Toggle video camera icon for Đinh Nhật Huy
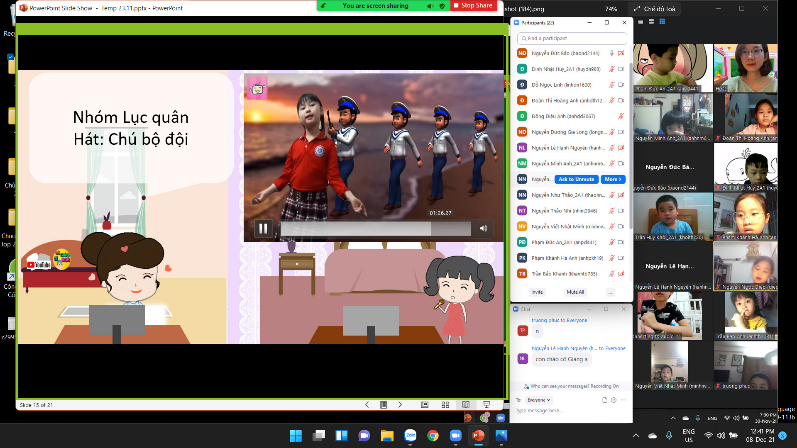 622,68
